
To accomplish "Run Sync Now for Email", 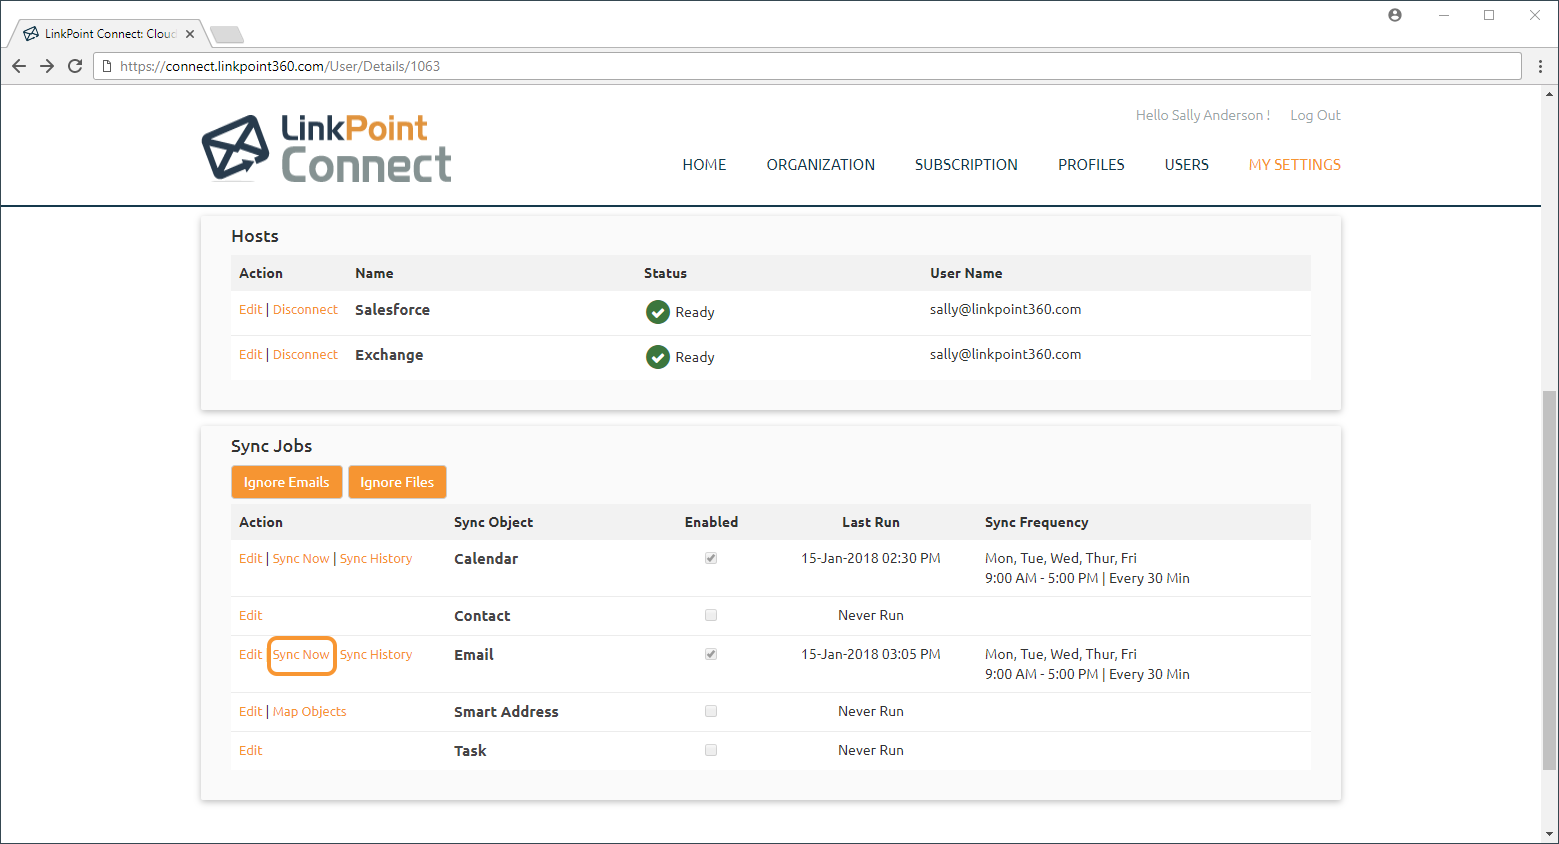I will pos(301,655).
